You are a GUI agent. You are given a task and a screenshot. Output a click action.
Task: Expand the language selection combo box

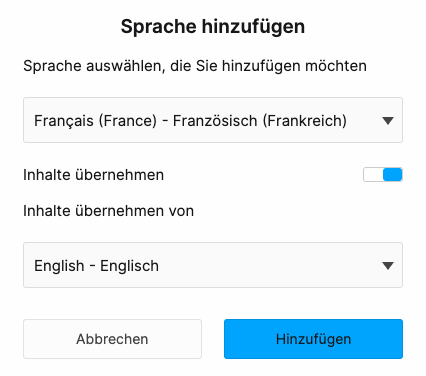(x=213, y=120)
